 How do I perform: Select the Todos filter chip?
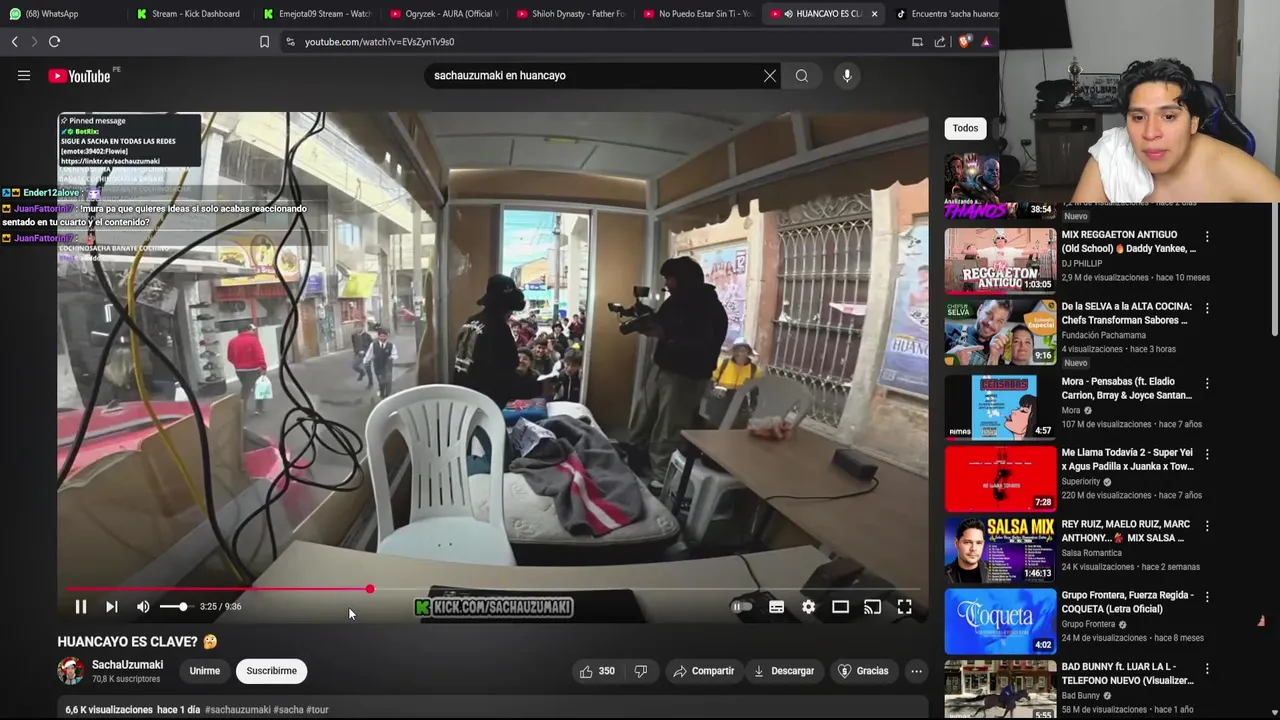coord(965,128)
